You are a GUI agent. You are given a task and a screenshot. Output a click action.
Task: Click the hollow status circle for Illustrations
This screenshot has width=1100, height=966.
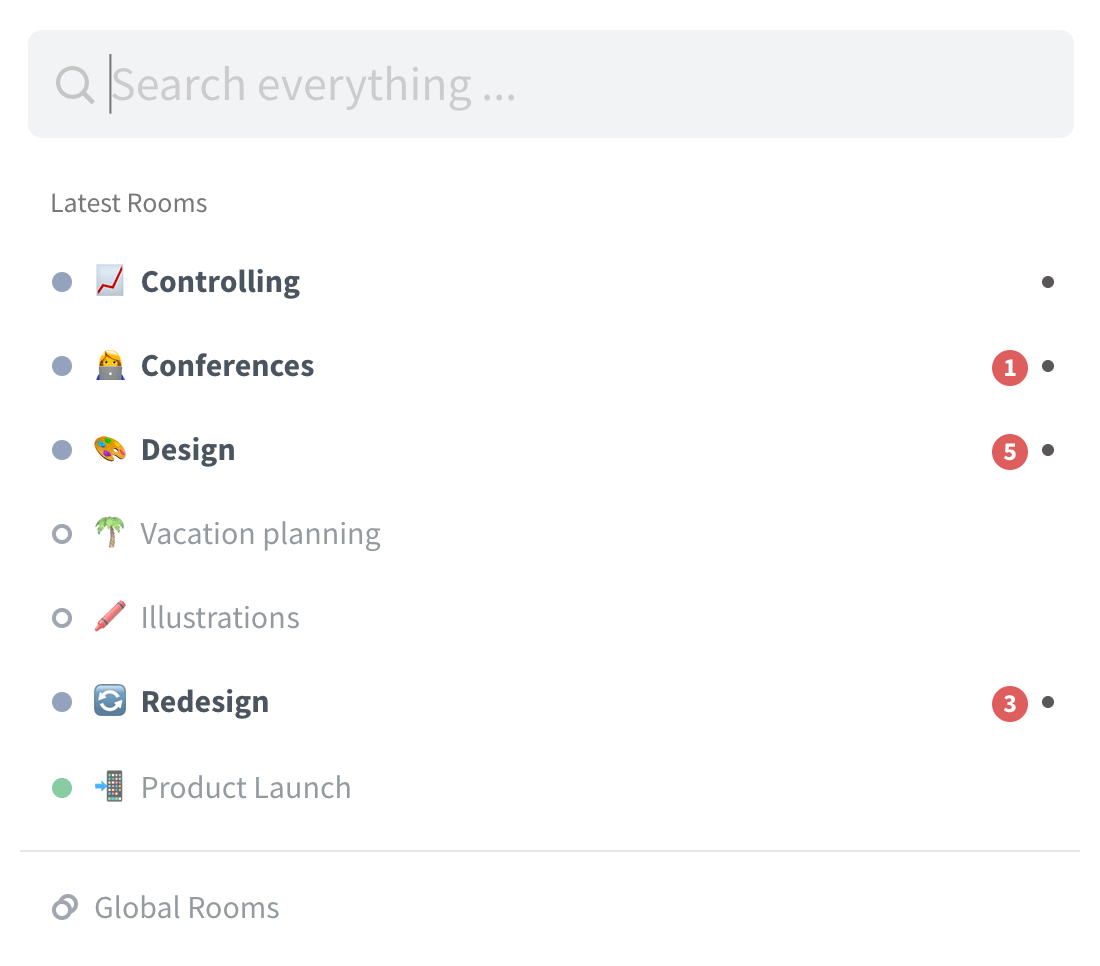click(x=62, y=618)
